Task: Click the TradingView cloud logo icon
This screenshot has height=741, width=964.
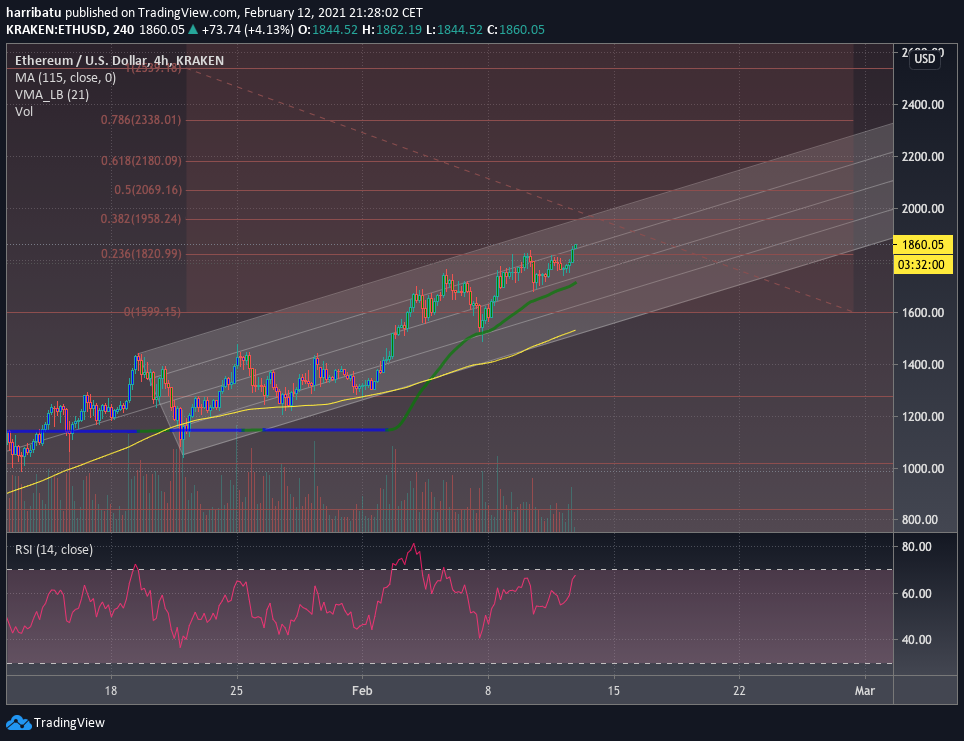Action: (x=18, y=723)
